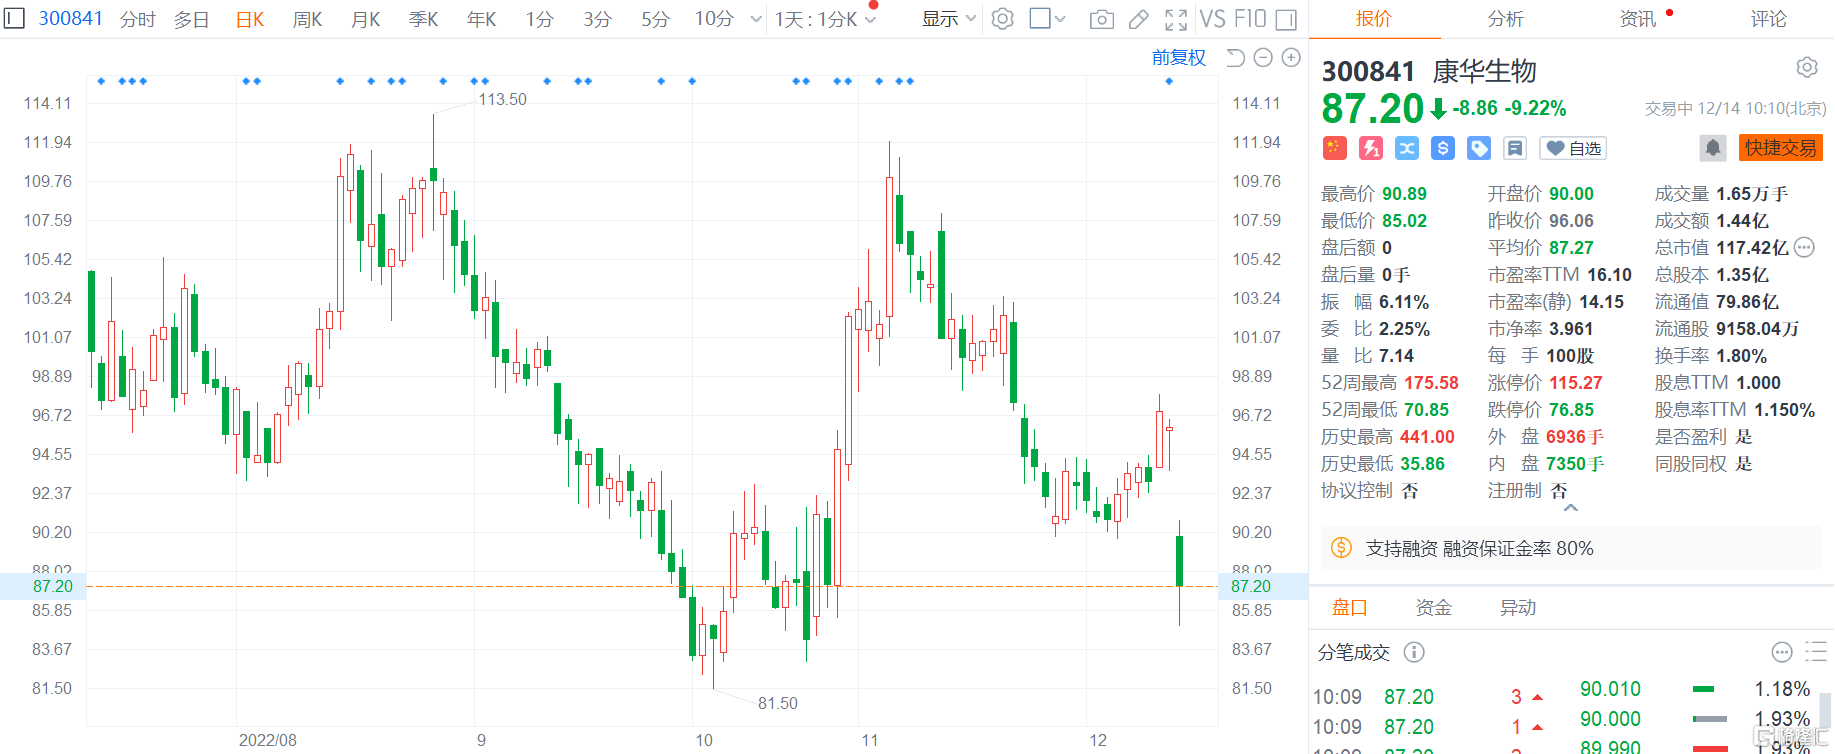Click the 81.50 low price label
The width and height of the screenshot is (1835, 754).
pyautogui.click(x=777, y=703)
